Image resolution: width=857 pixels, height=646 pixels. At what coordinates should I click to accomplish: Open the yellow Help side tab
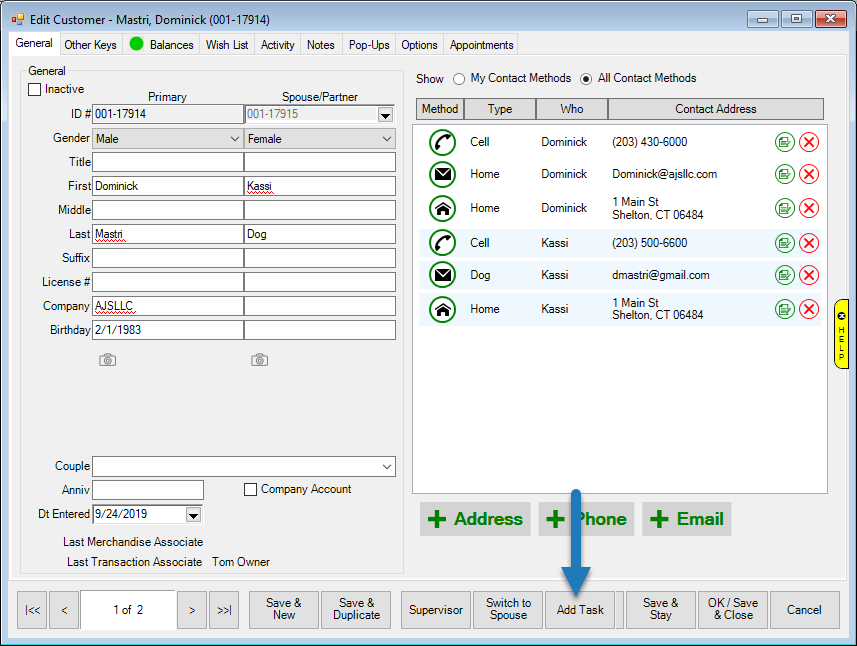click(x=842, y=334)
